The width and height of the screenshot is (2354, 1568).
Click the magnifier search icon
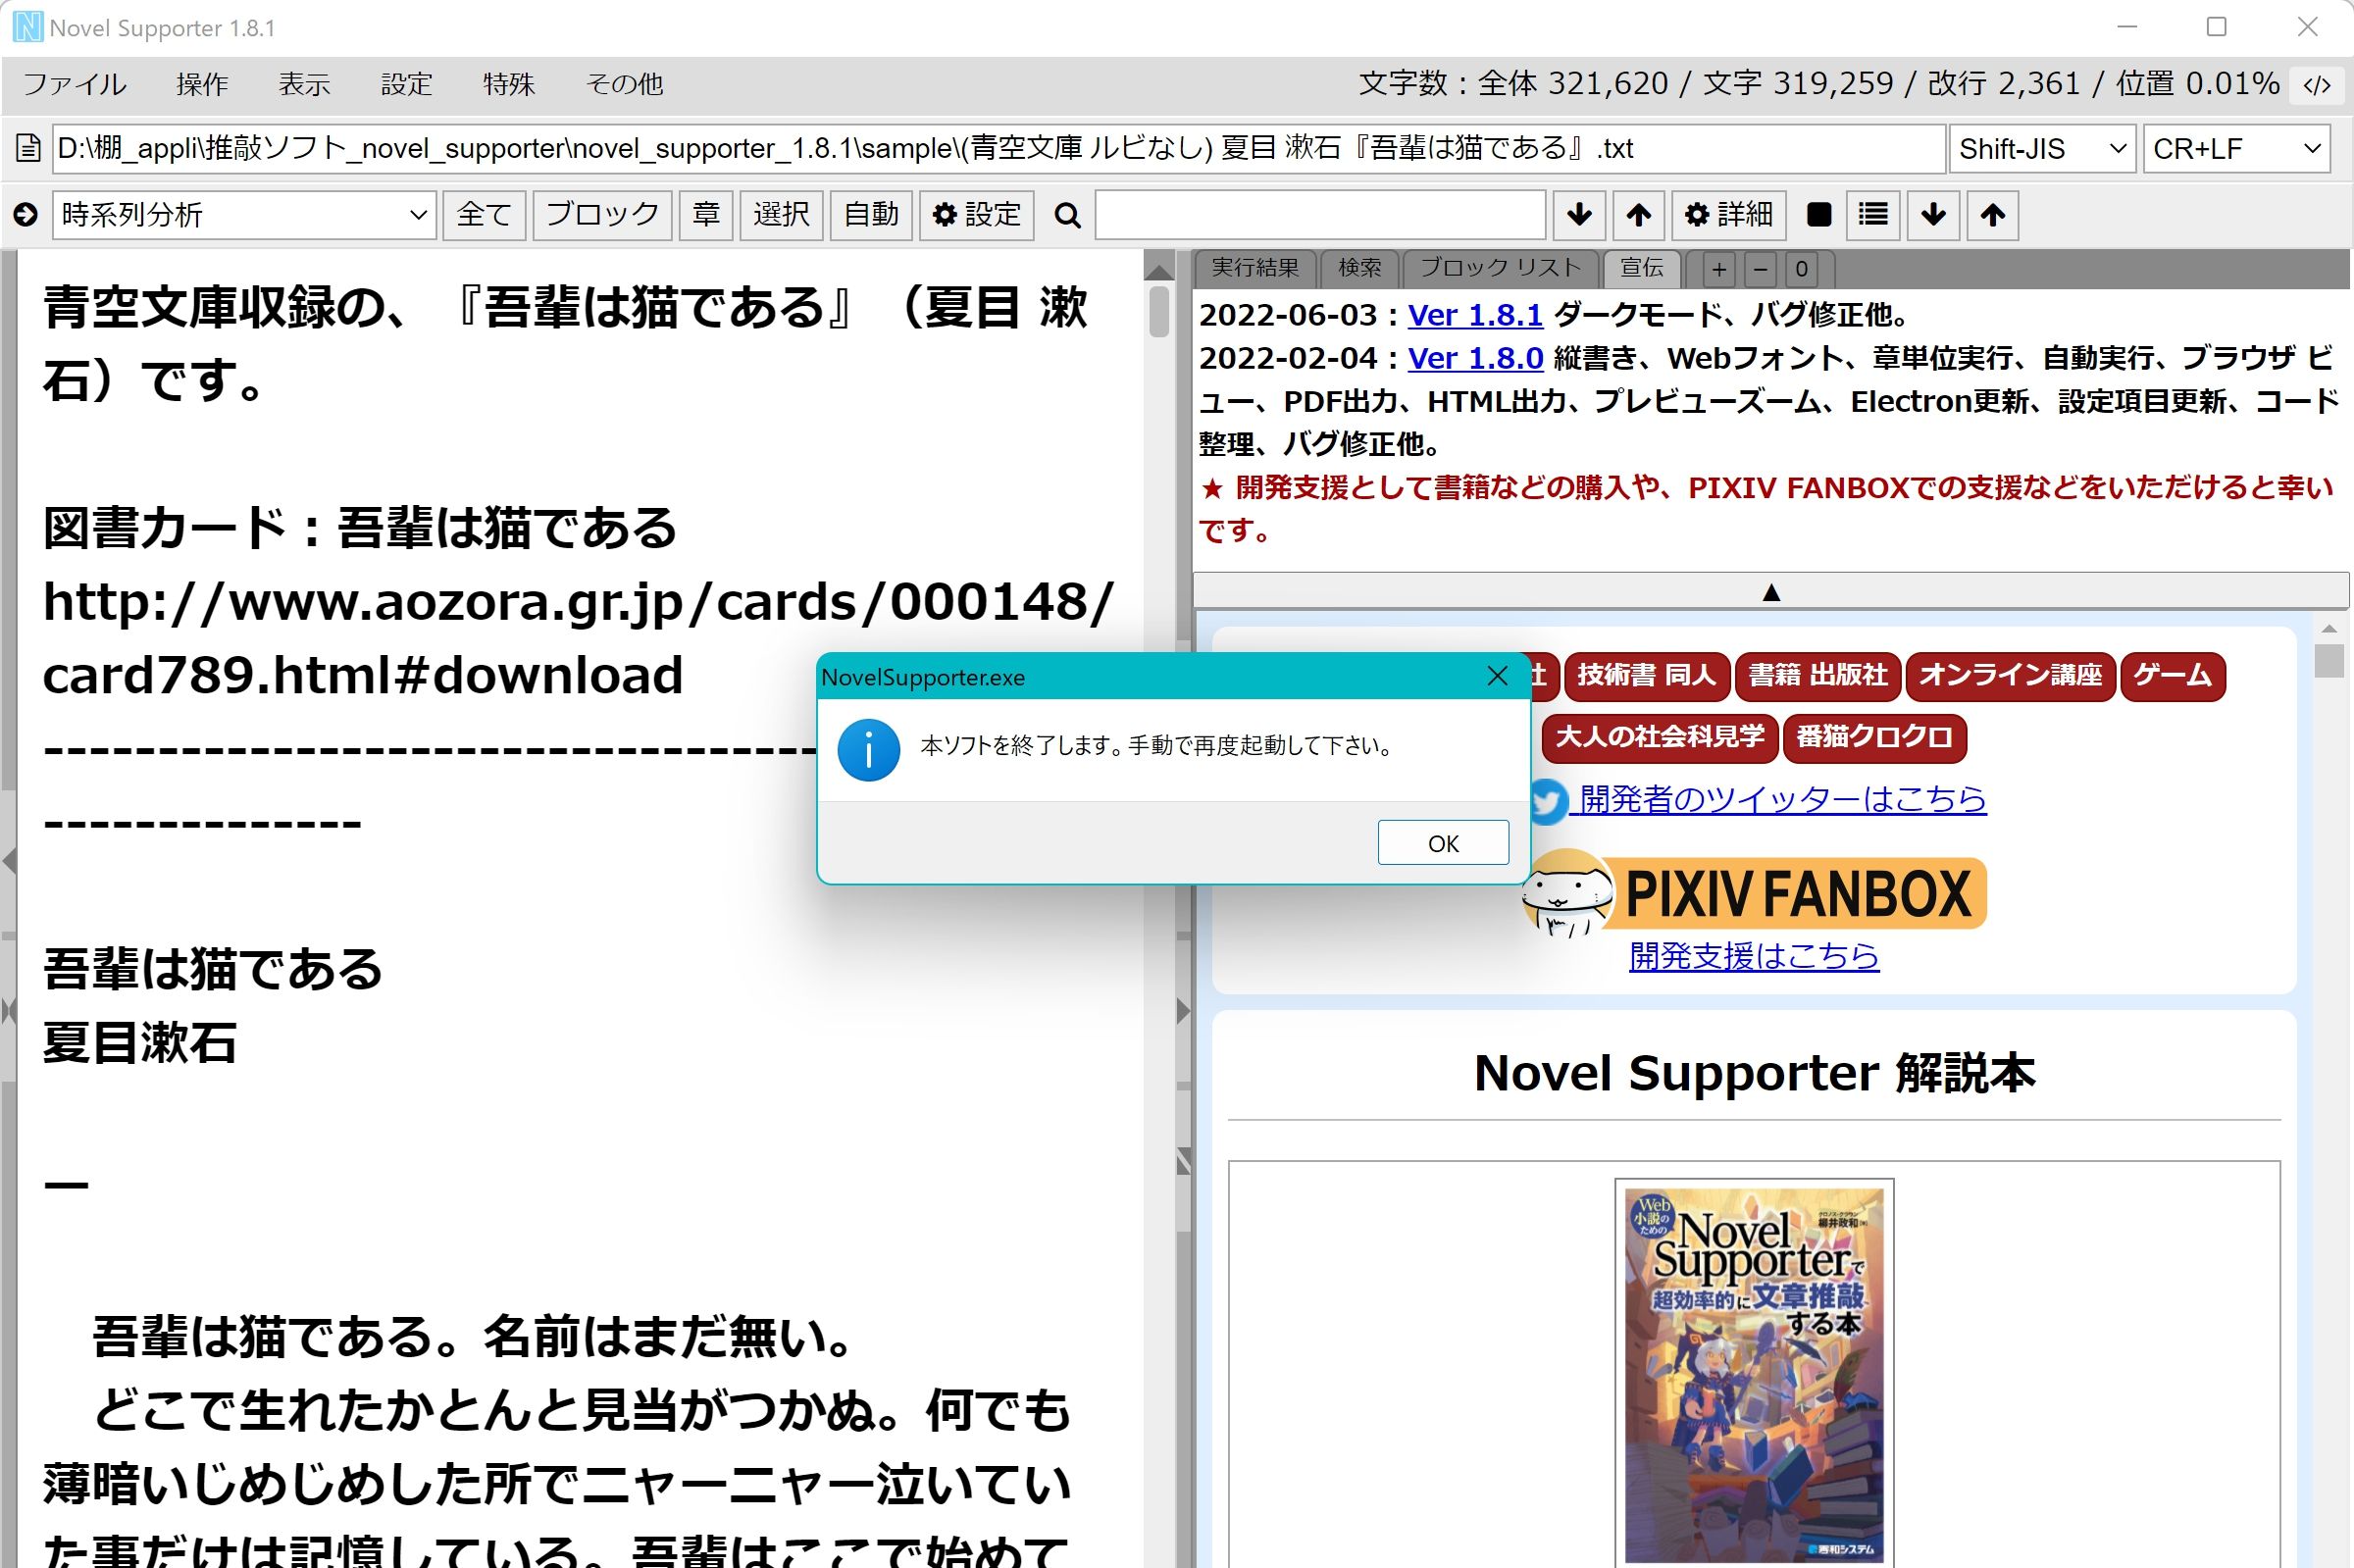point(1068,215)
